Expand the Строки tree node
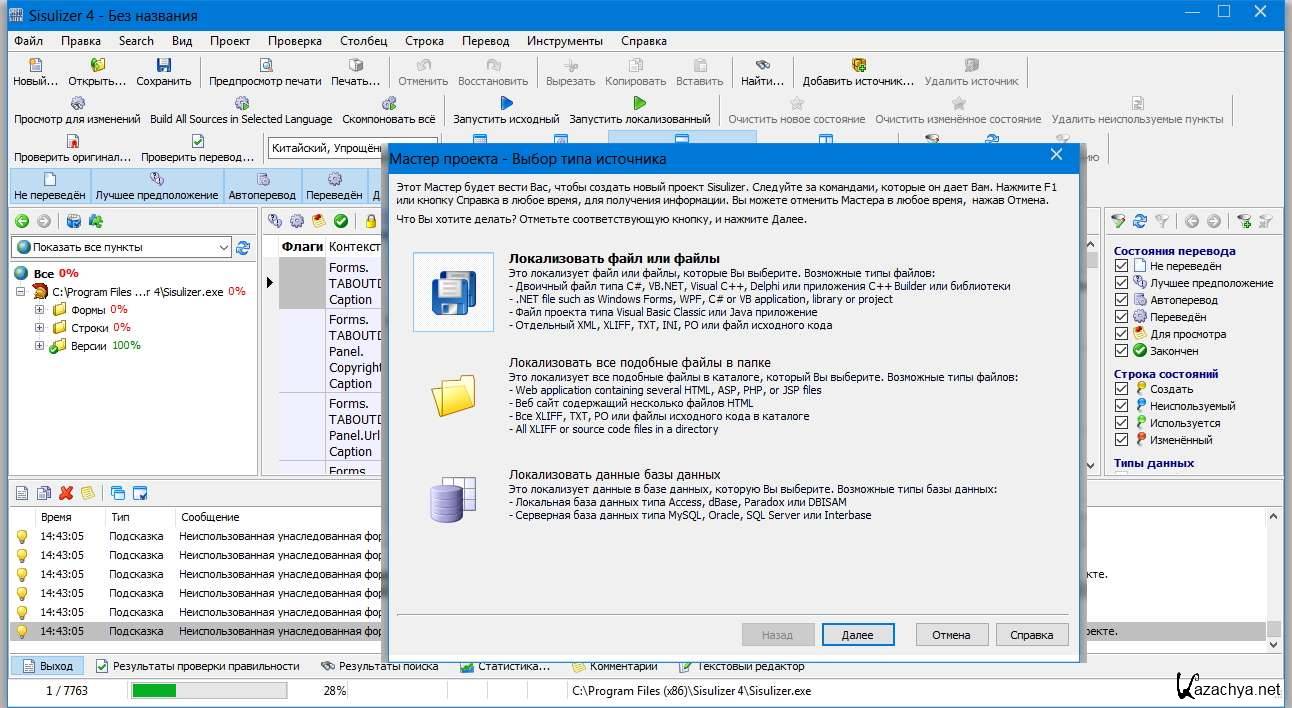This screenshot has width=1292, height=708. click(40, 328)
